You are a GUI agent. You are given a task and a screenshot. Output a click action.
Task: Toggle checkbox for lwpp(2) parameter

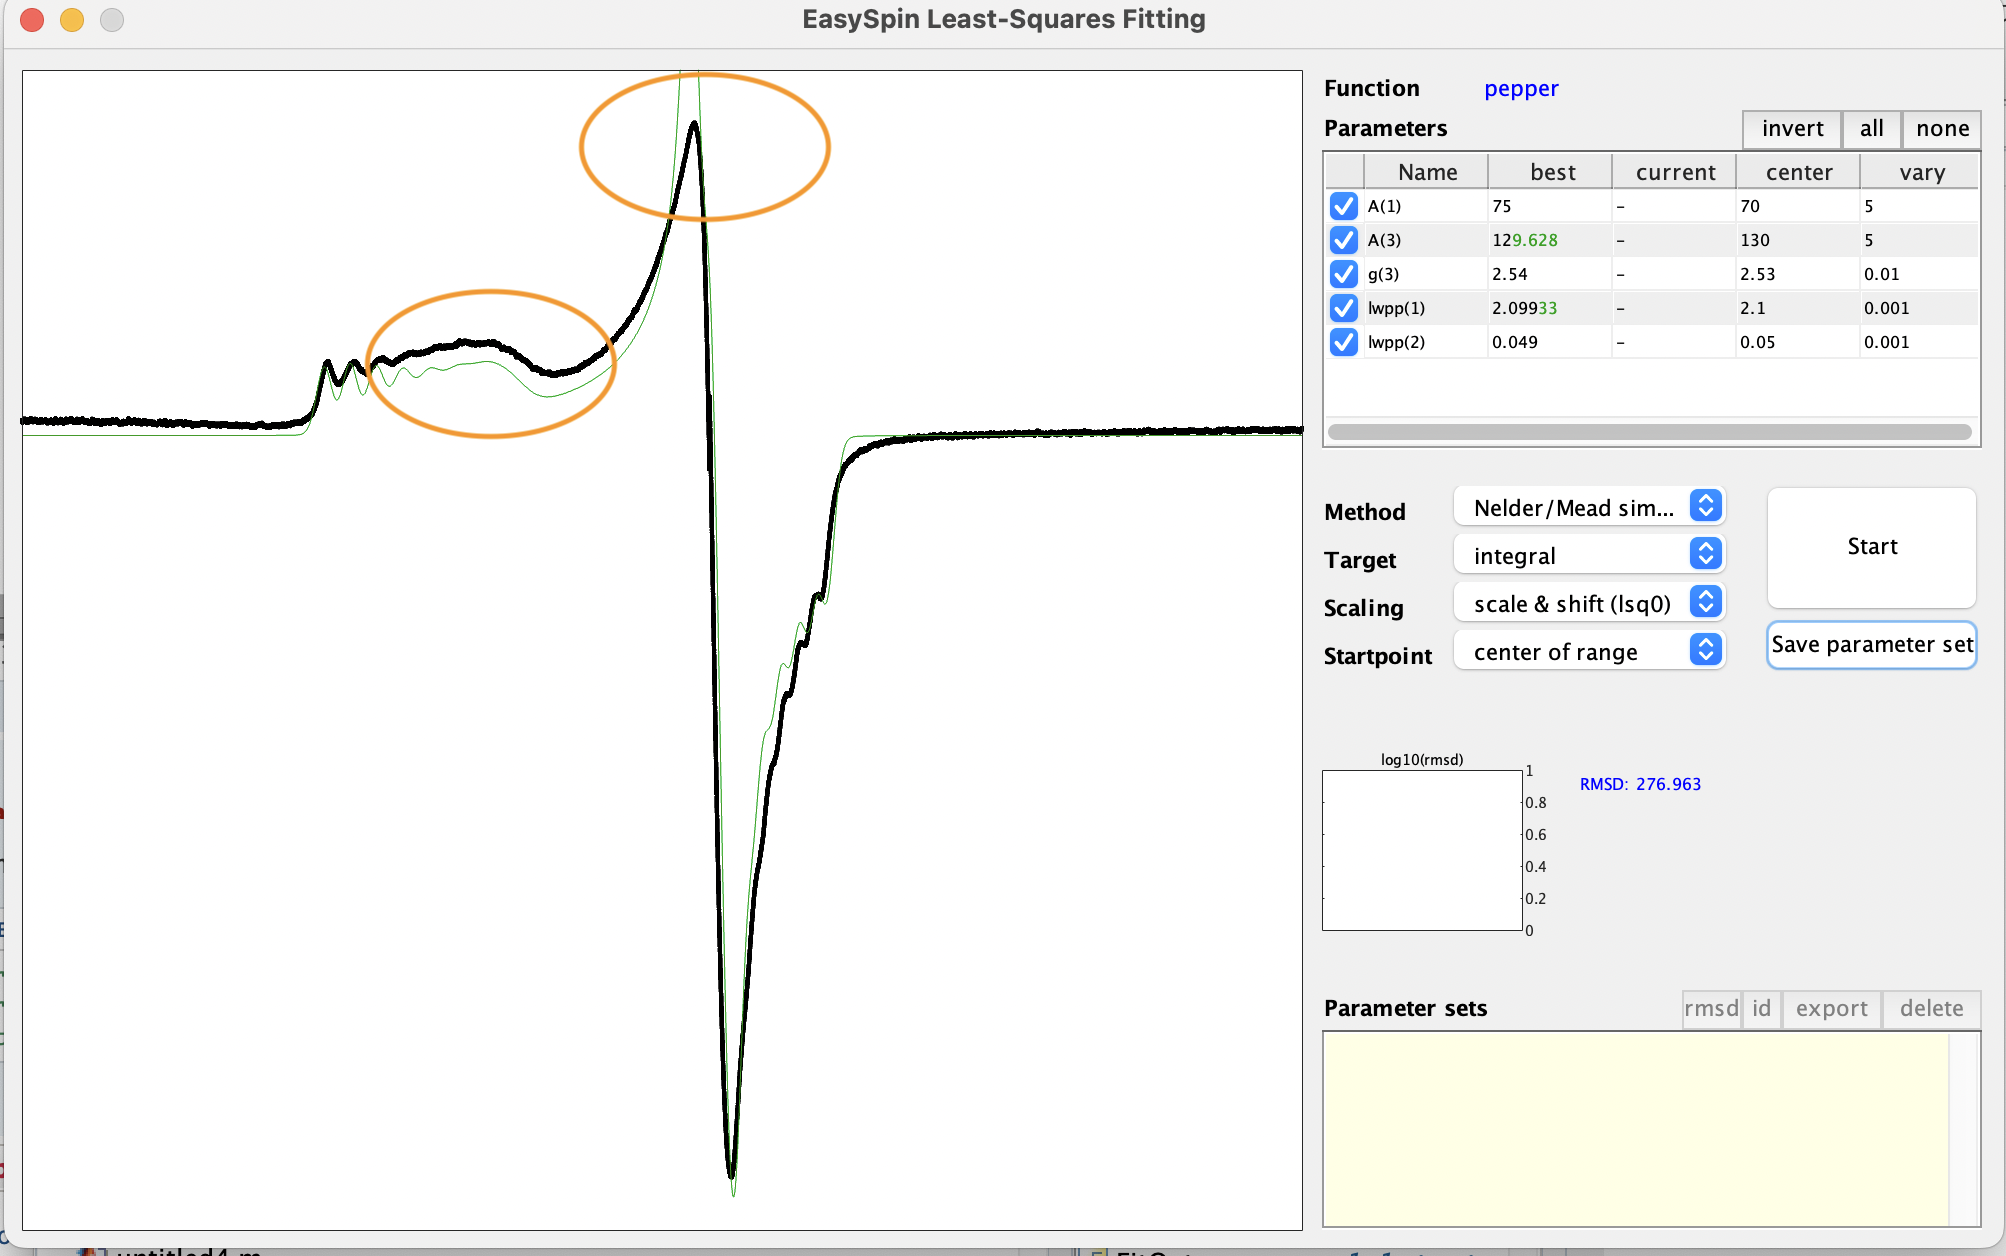tap(1341, 343)
